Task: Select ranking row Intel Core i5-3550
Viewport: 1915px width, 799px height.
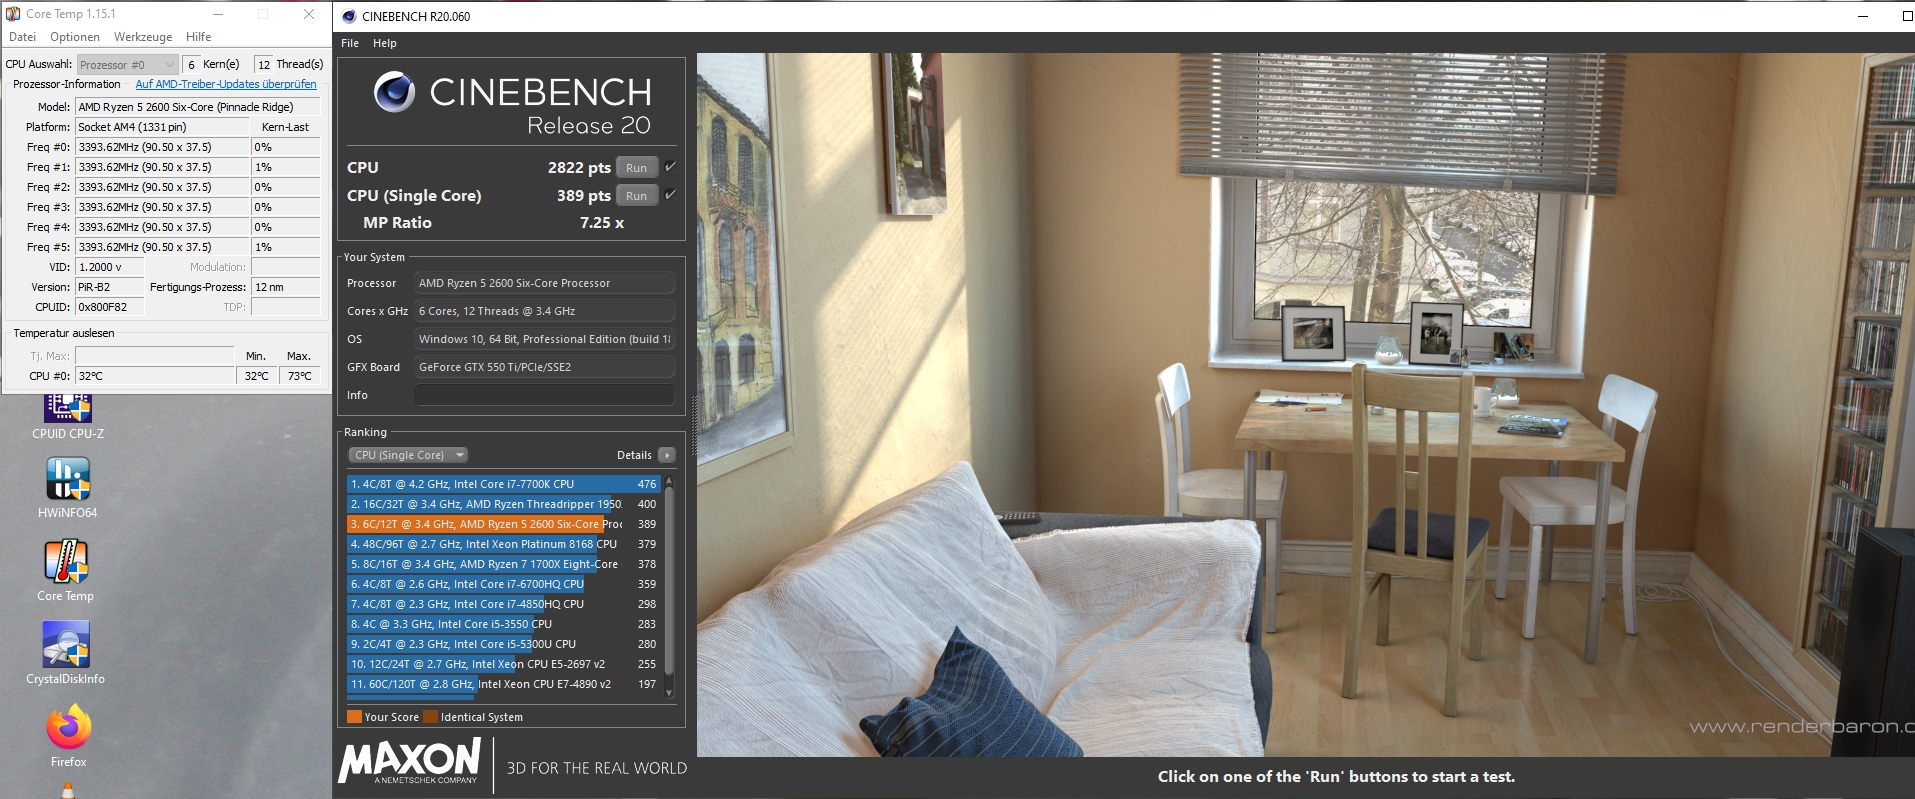Action: [503, 624]
